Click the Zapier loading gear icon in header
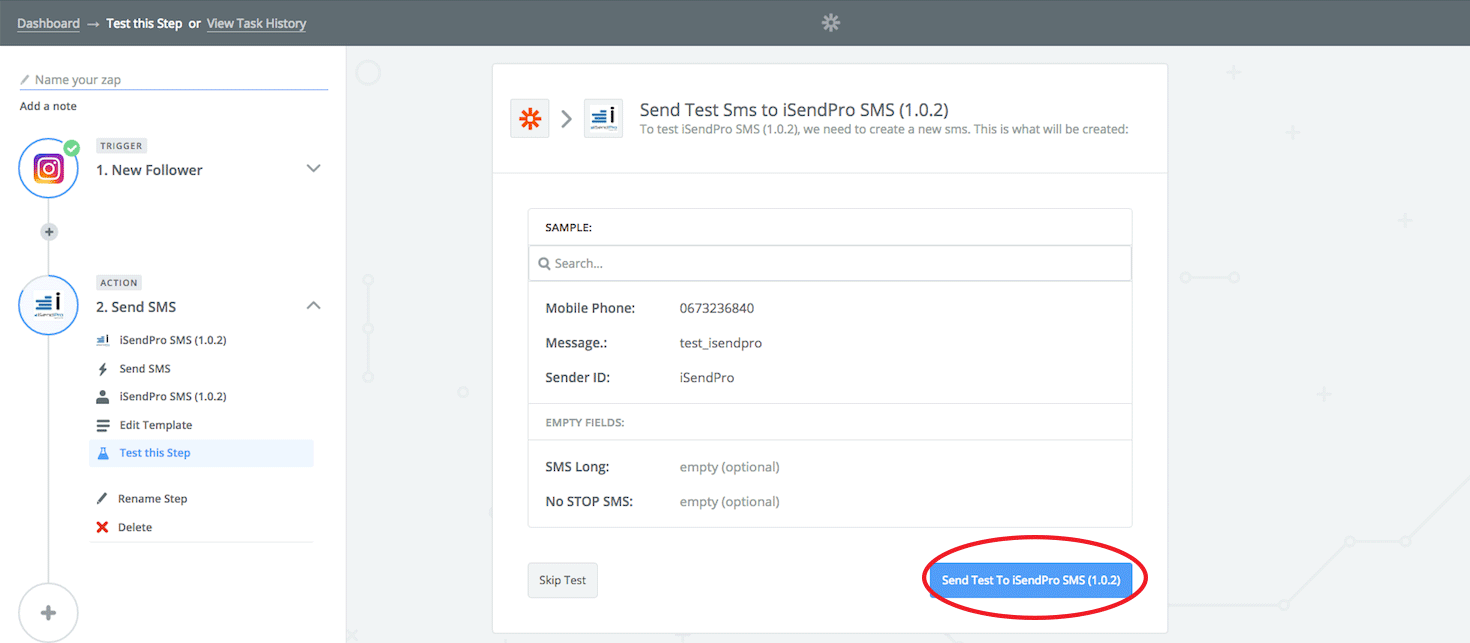This screenshot has width=1470, height=643. (831, 22)
